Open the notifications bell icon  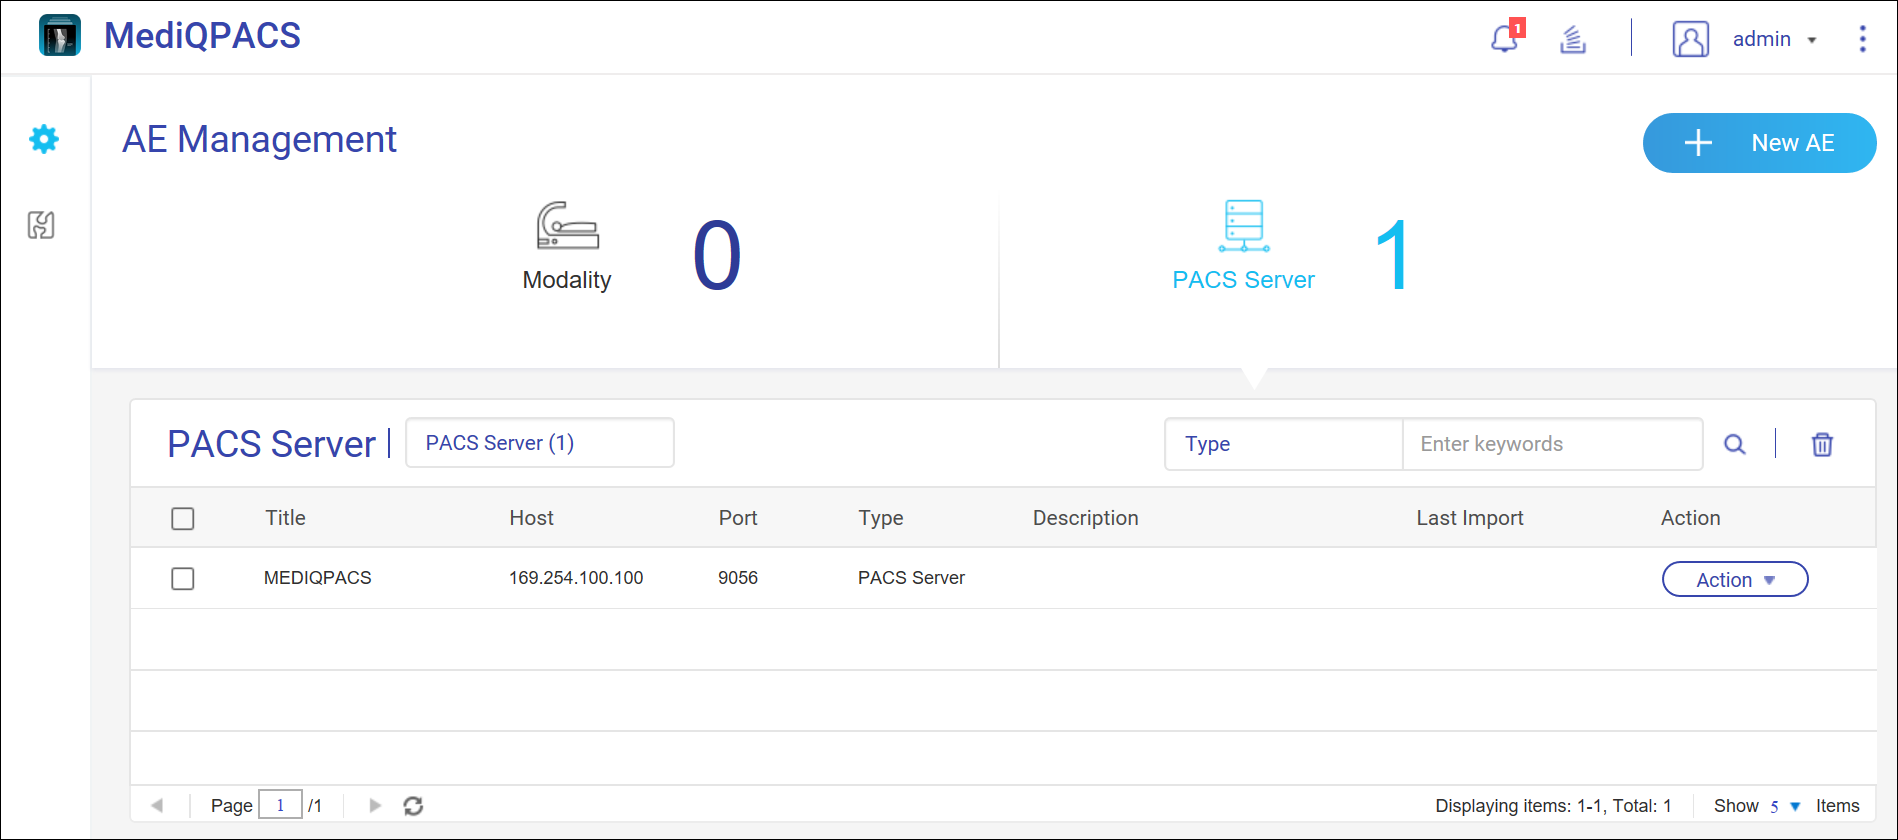[x=1504, y=39]
